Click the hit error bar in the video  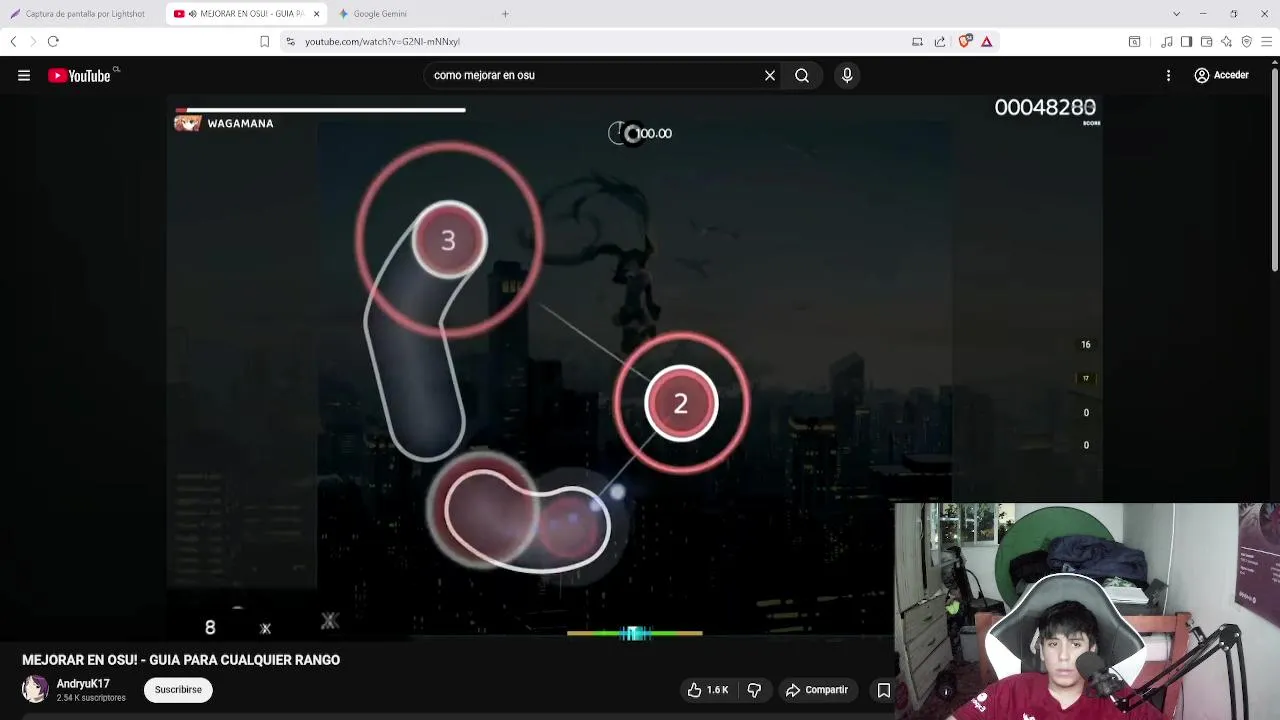coord(634,633)
